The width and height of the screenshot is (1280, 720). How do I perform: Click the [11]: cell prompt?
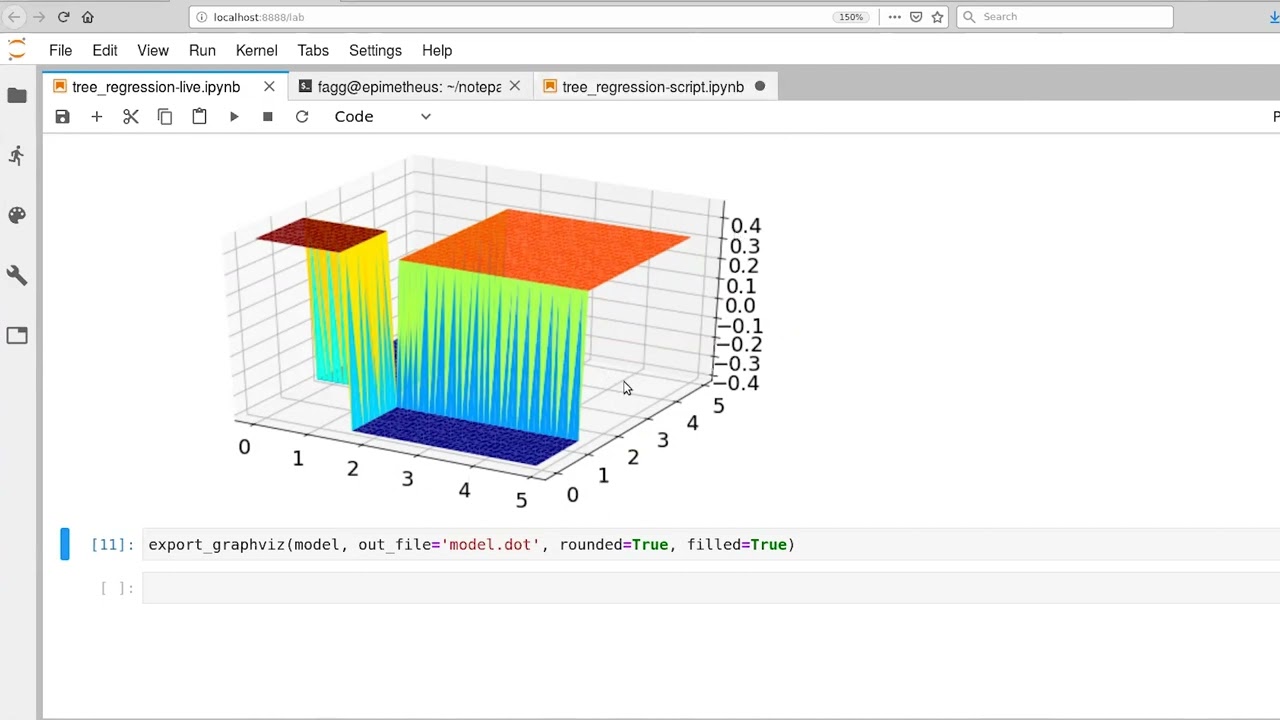pyautogui.click(x=112, y=545)
